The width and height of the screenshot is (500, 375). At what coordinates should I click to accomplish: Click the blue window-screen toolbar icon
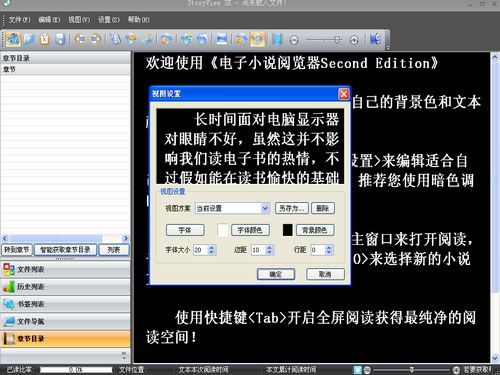(x=221, y=39)
